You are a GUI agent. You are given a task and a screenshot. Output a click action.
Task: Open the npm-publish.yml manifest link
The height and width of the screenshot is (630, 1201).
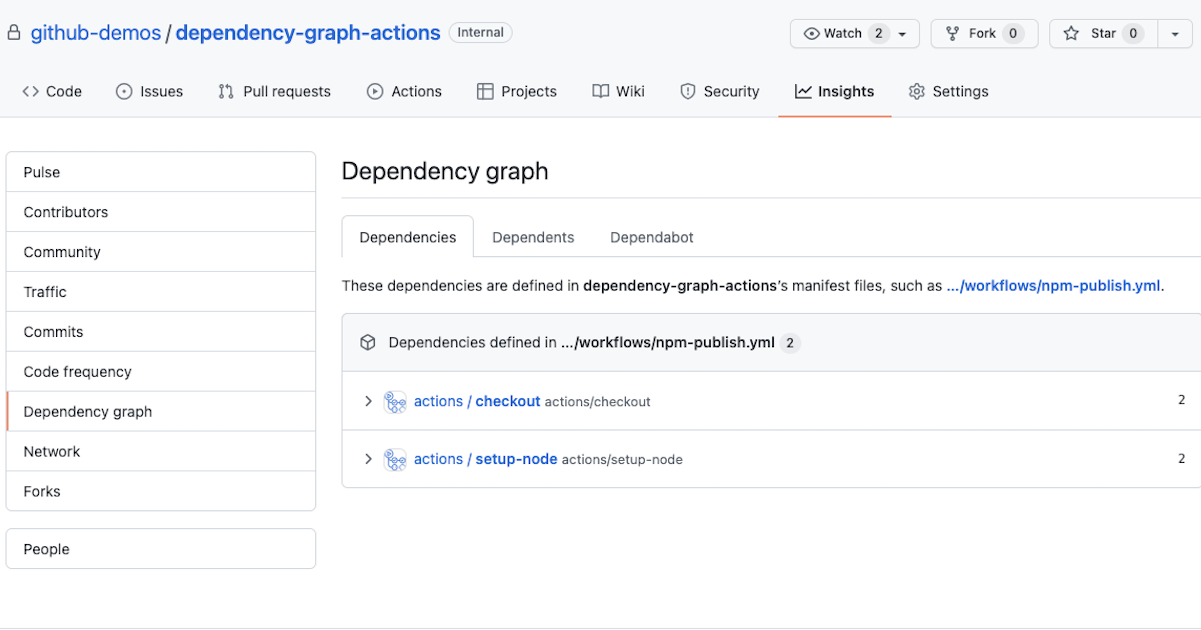(1053, 285)
